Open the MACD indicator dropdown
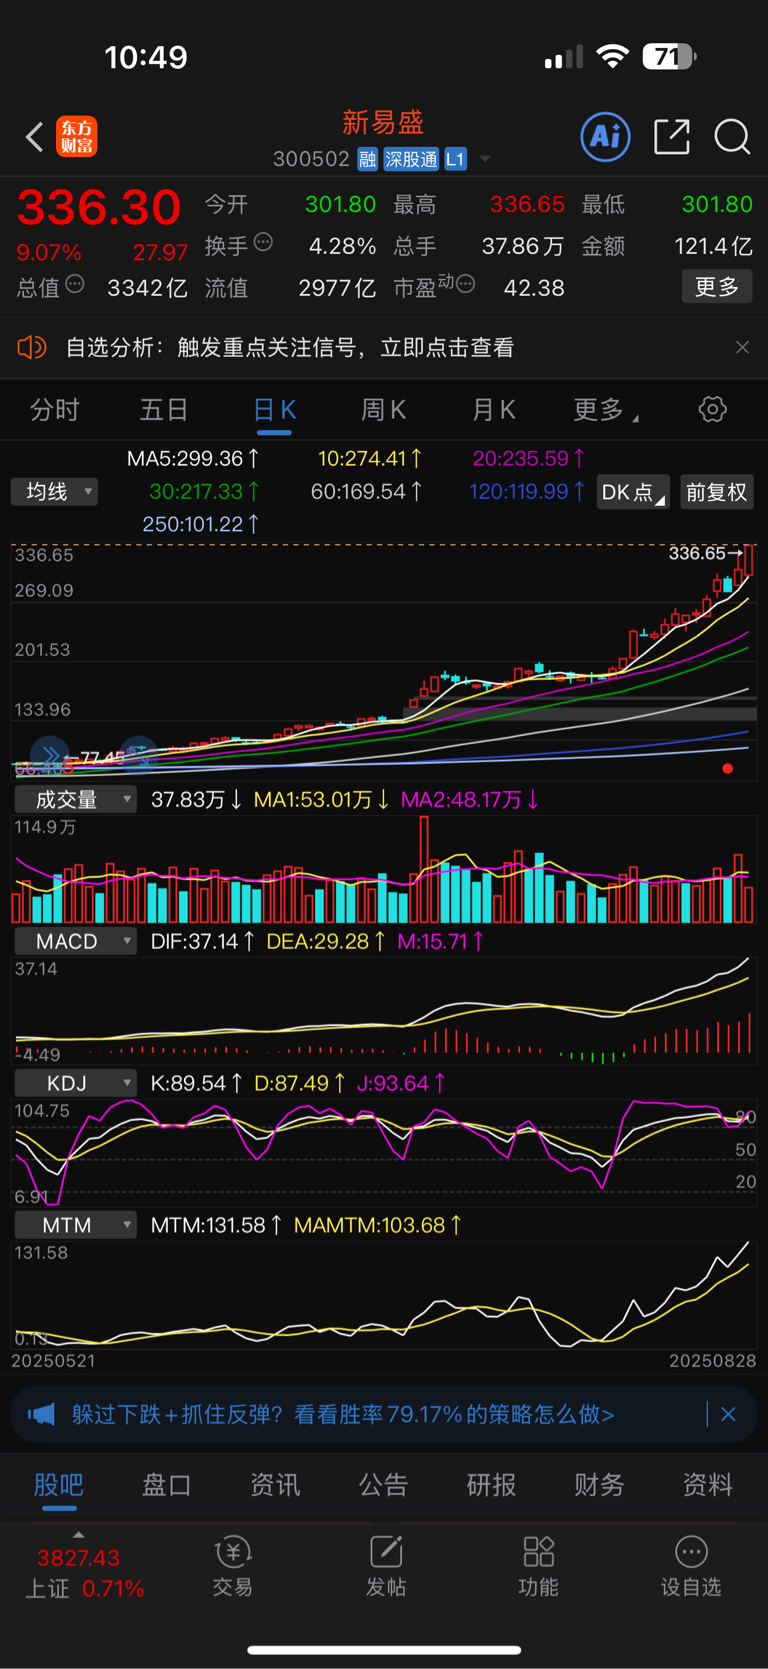Image resolution: width=768 pixels, height=1669 pixels. point(75,941)
